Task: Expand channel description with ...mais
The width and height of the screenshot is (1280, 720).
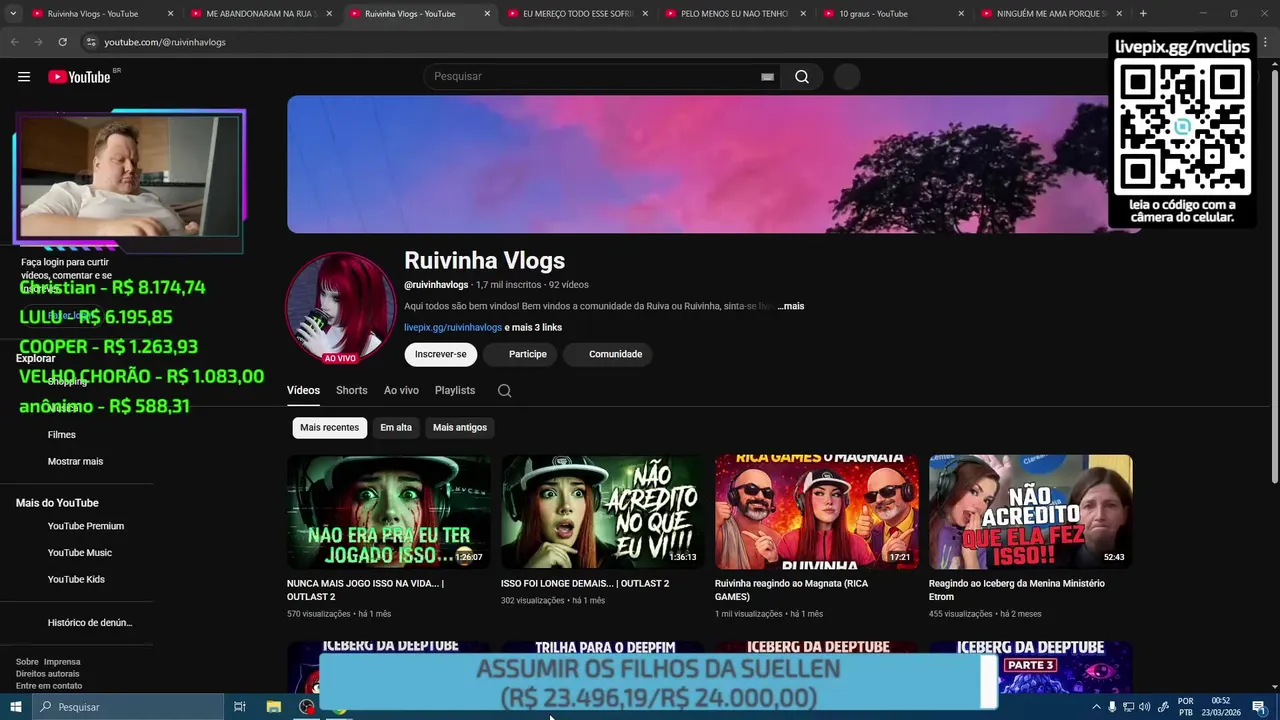Action: (790, 306)
